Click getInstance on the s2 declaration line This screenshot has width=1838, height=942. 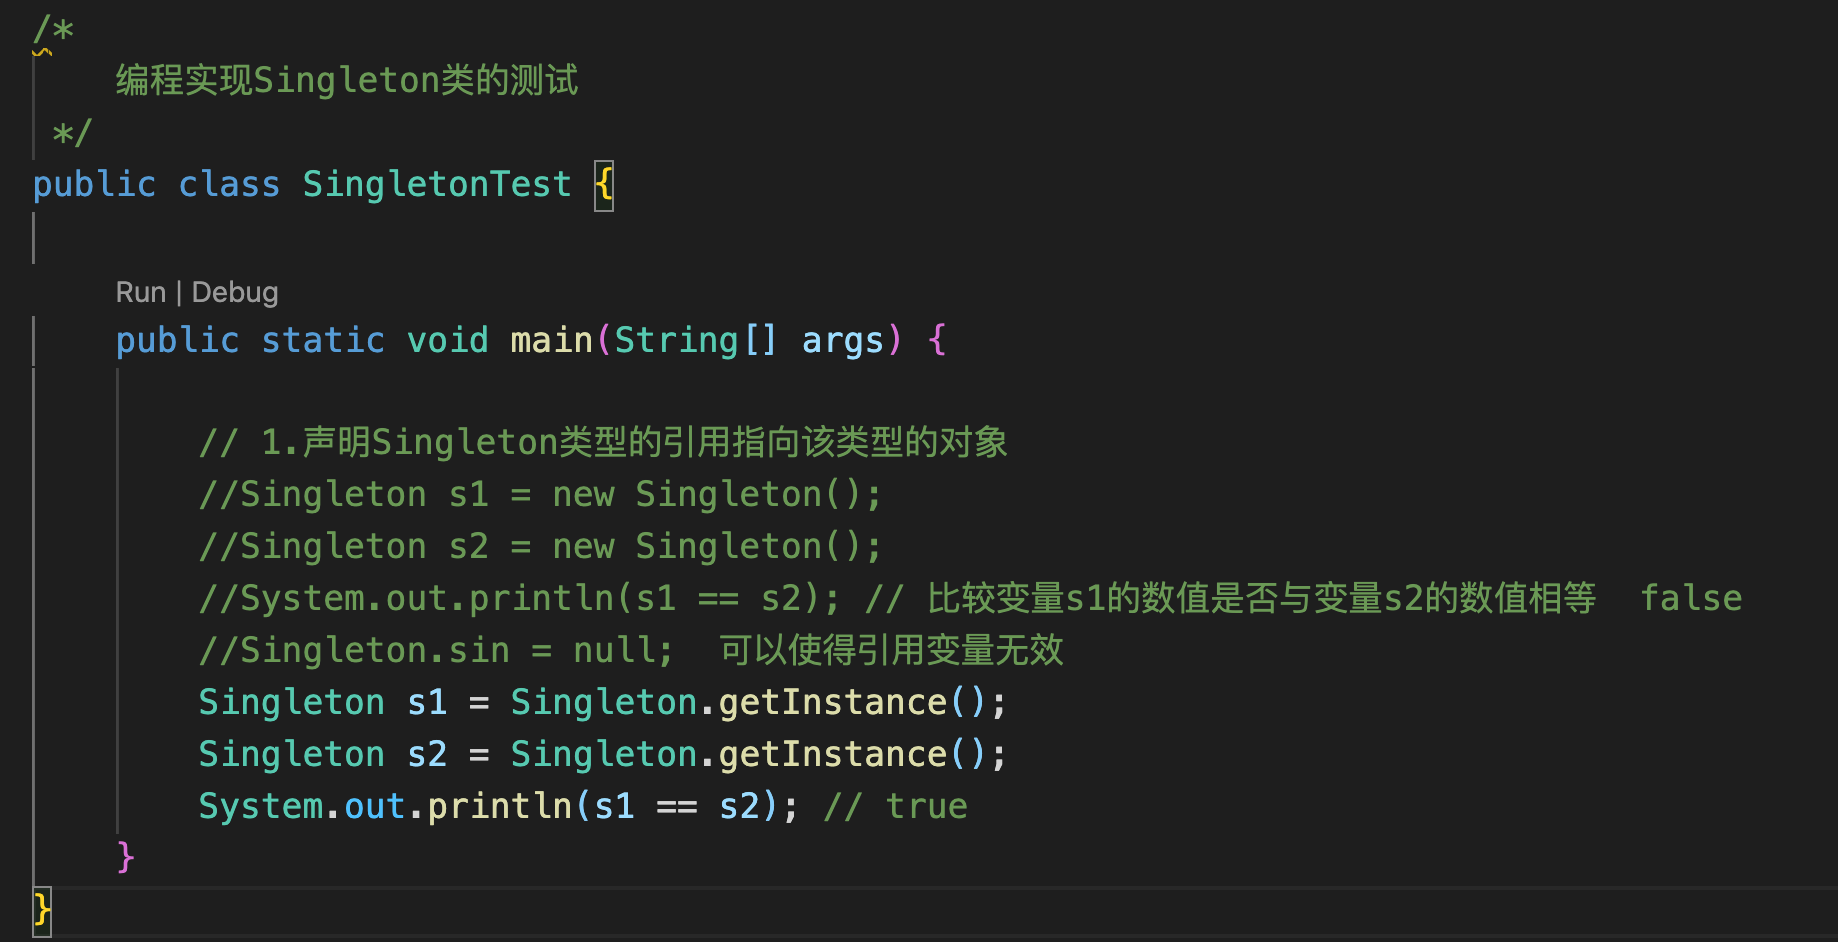832,755
